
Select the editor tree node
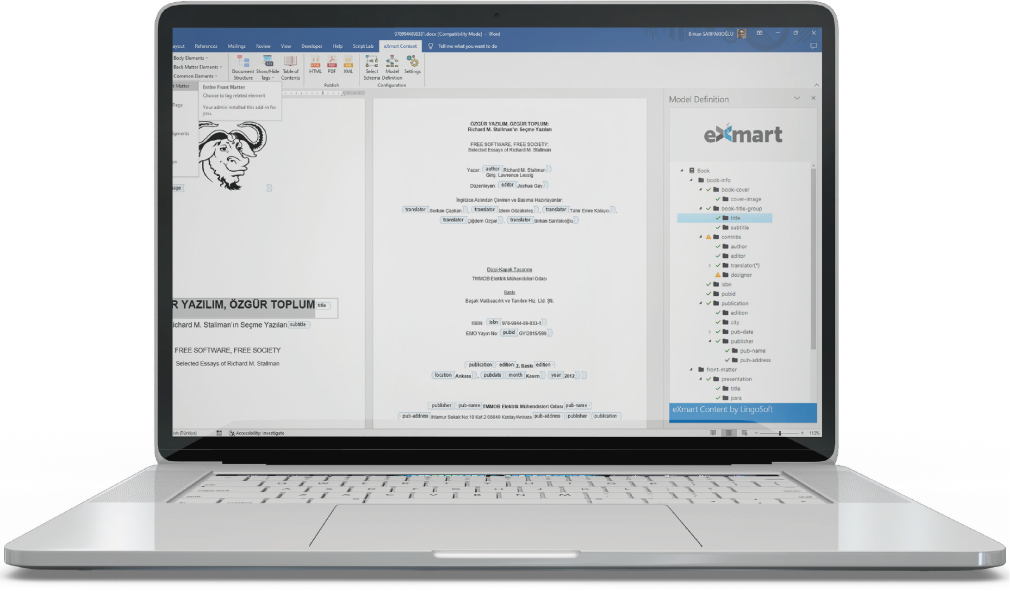coord(738,256)
